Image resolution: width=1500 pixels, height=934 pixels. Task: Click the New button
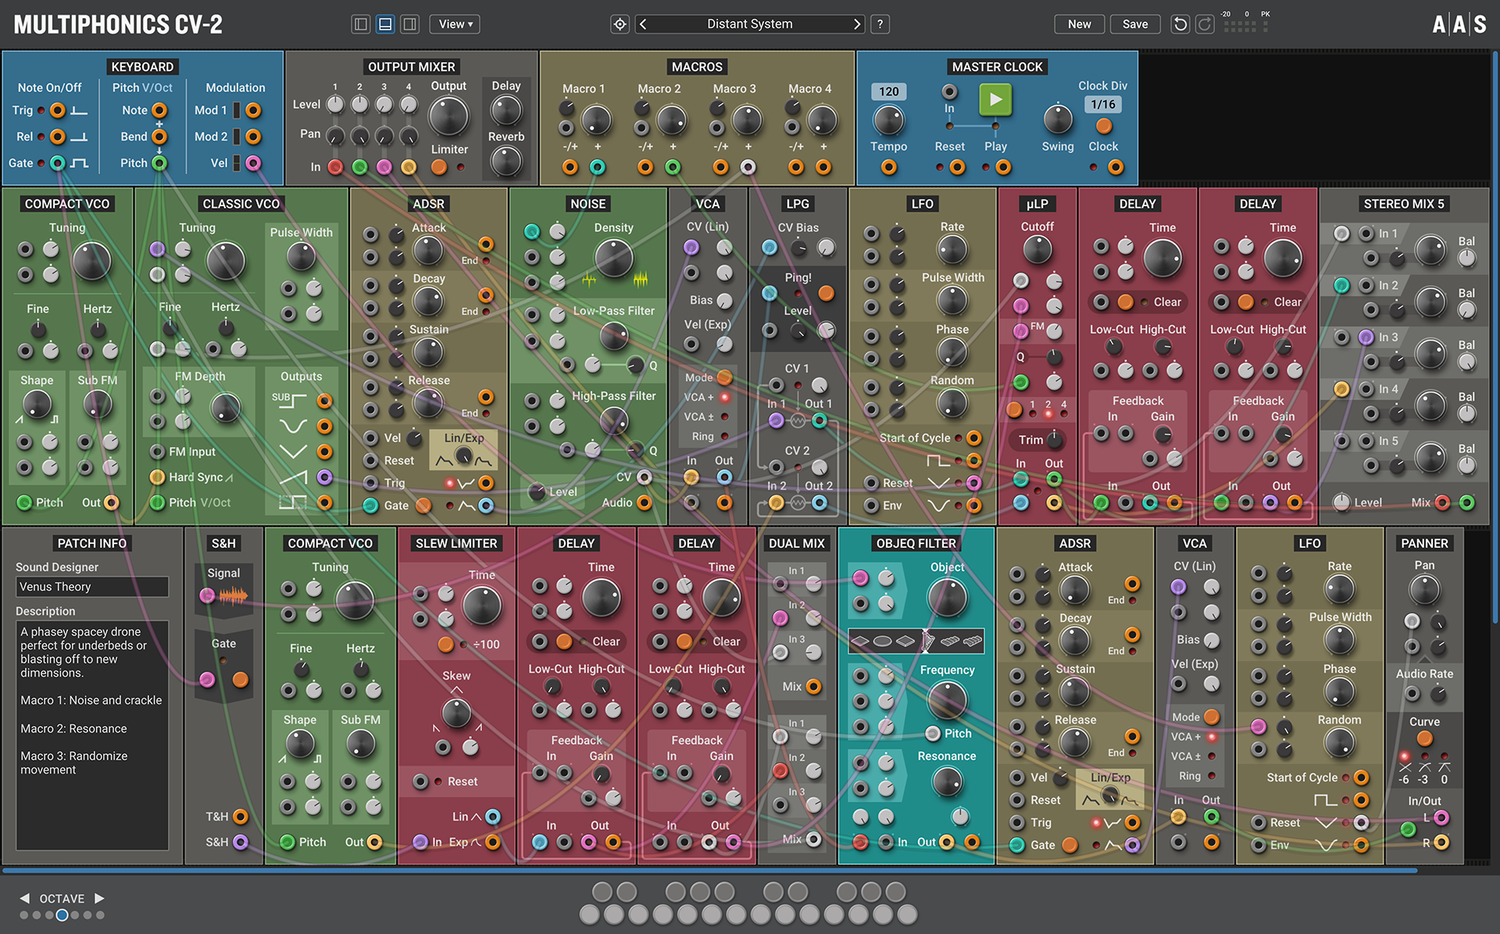coord(1079,24)
